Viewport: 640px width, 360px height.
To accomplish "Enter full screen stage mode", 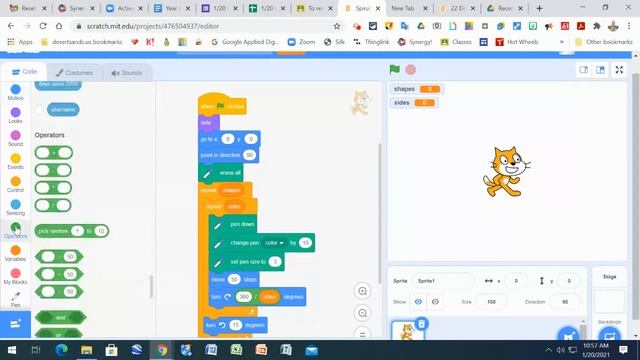I will 619,70.
